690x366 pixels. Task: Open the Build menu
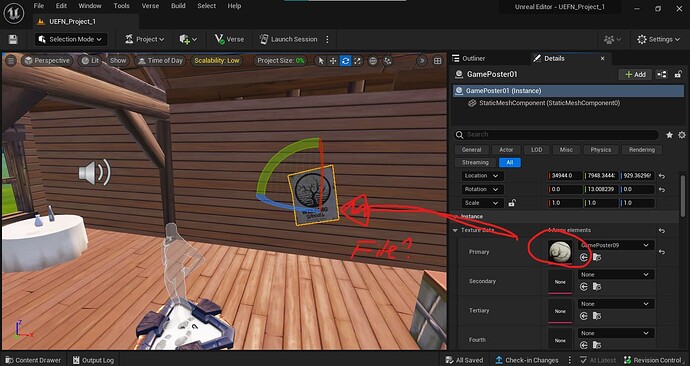tap(178, 6)
